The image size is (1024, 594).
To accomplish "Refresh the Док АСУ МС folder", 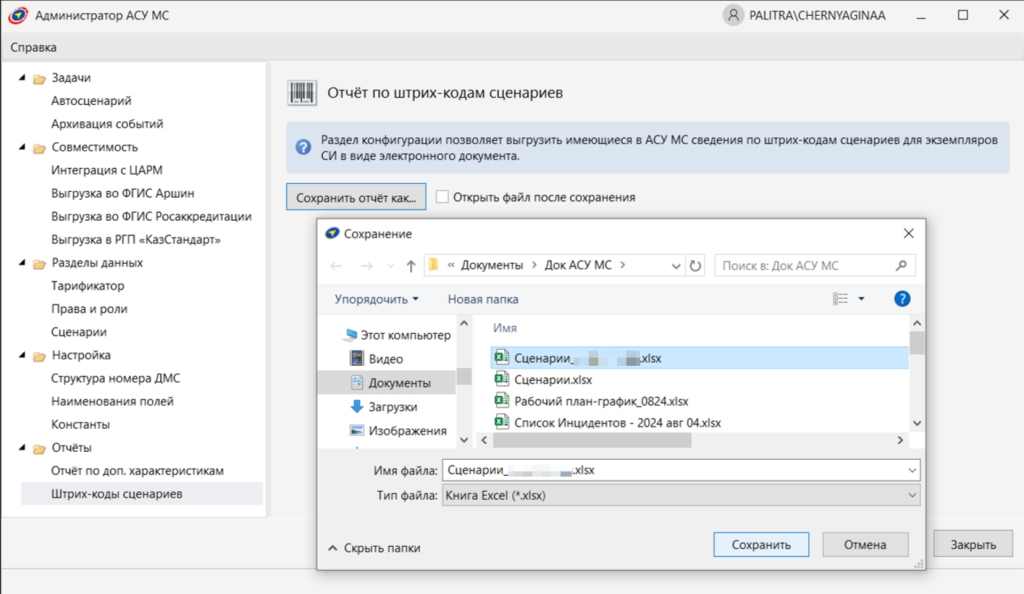I will click(x=696, y=266).
